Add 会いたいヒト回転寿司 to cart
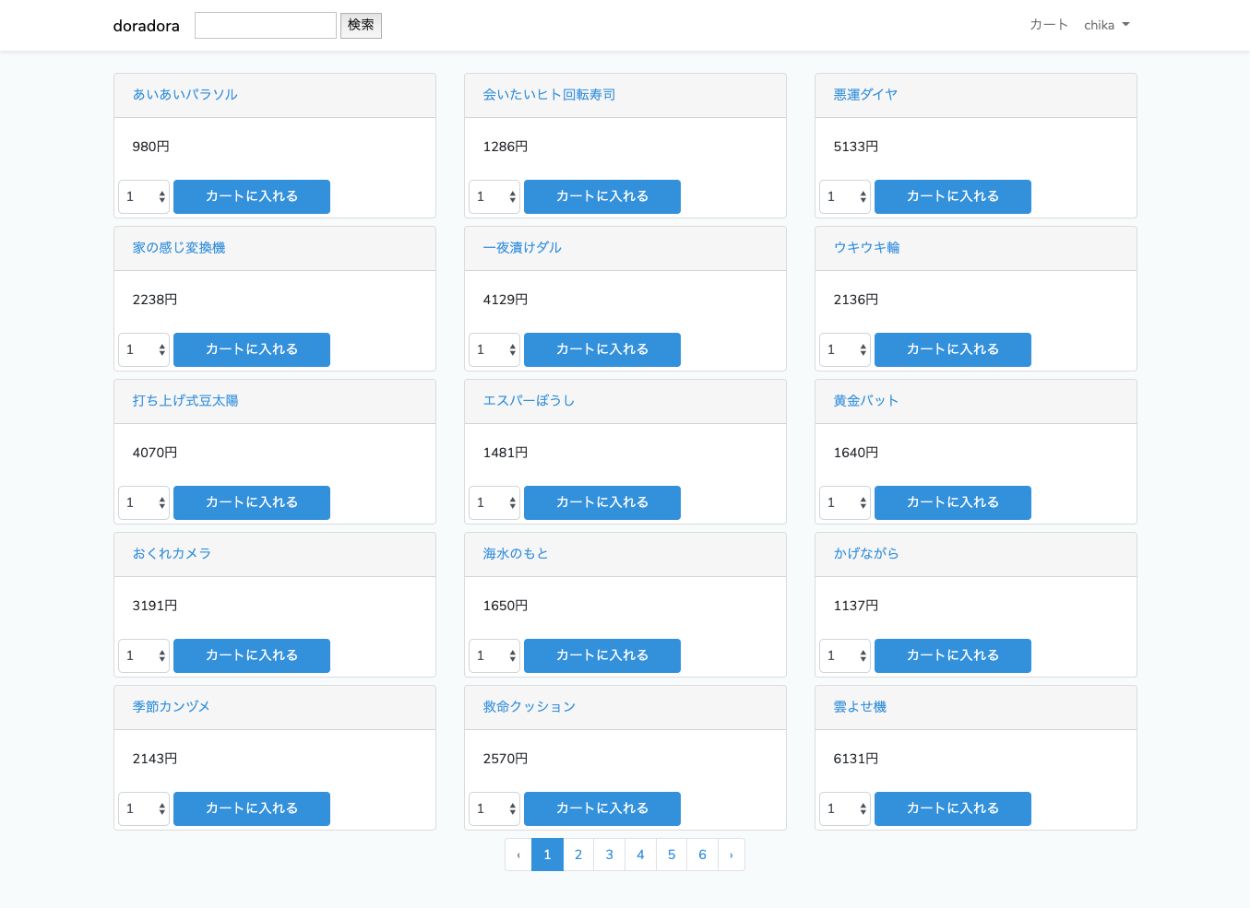Screen dimensions: 1250x908 (x=602, y=197)
